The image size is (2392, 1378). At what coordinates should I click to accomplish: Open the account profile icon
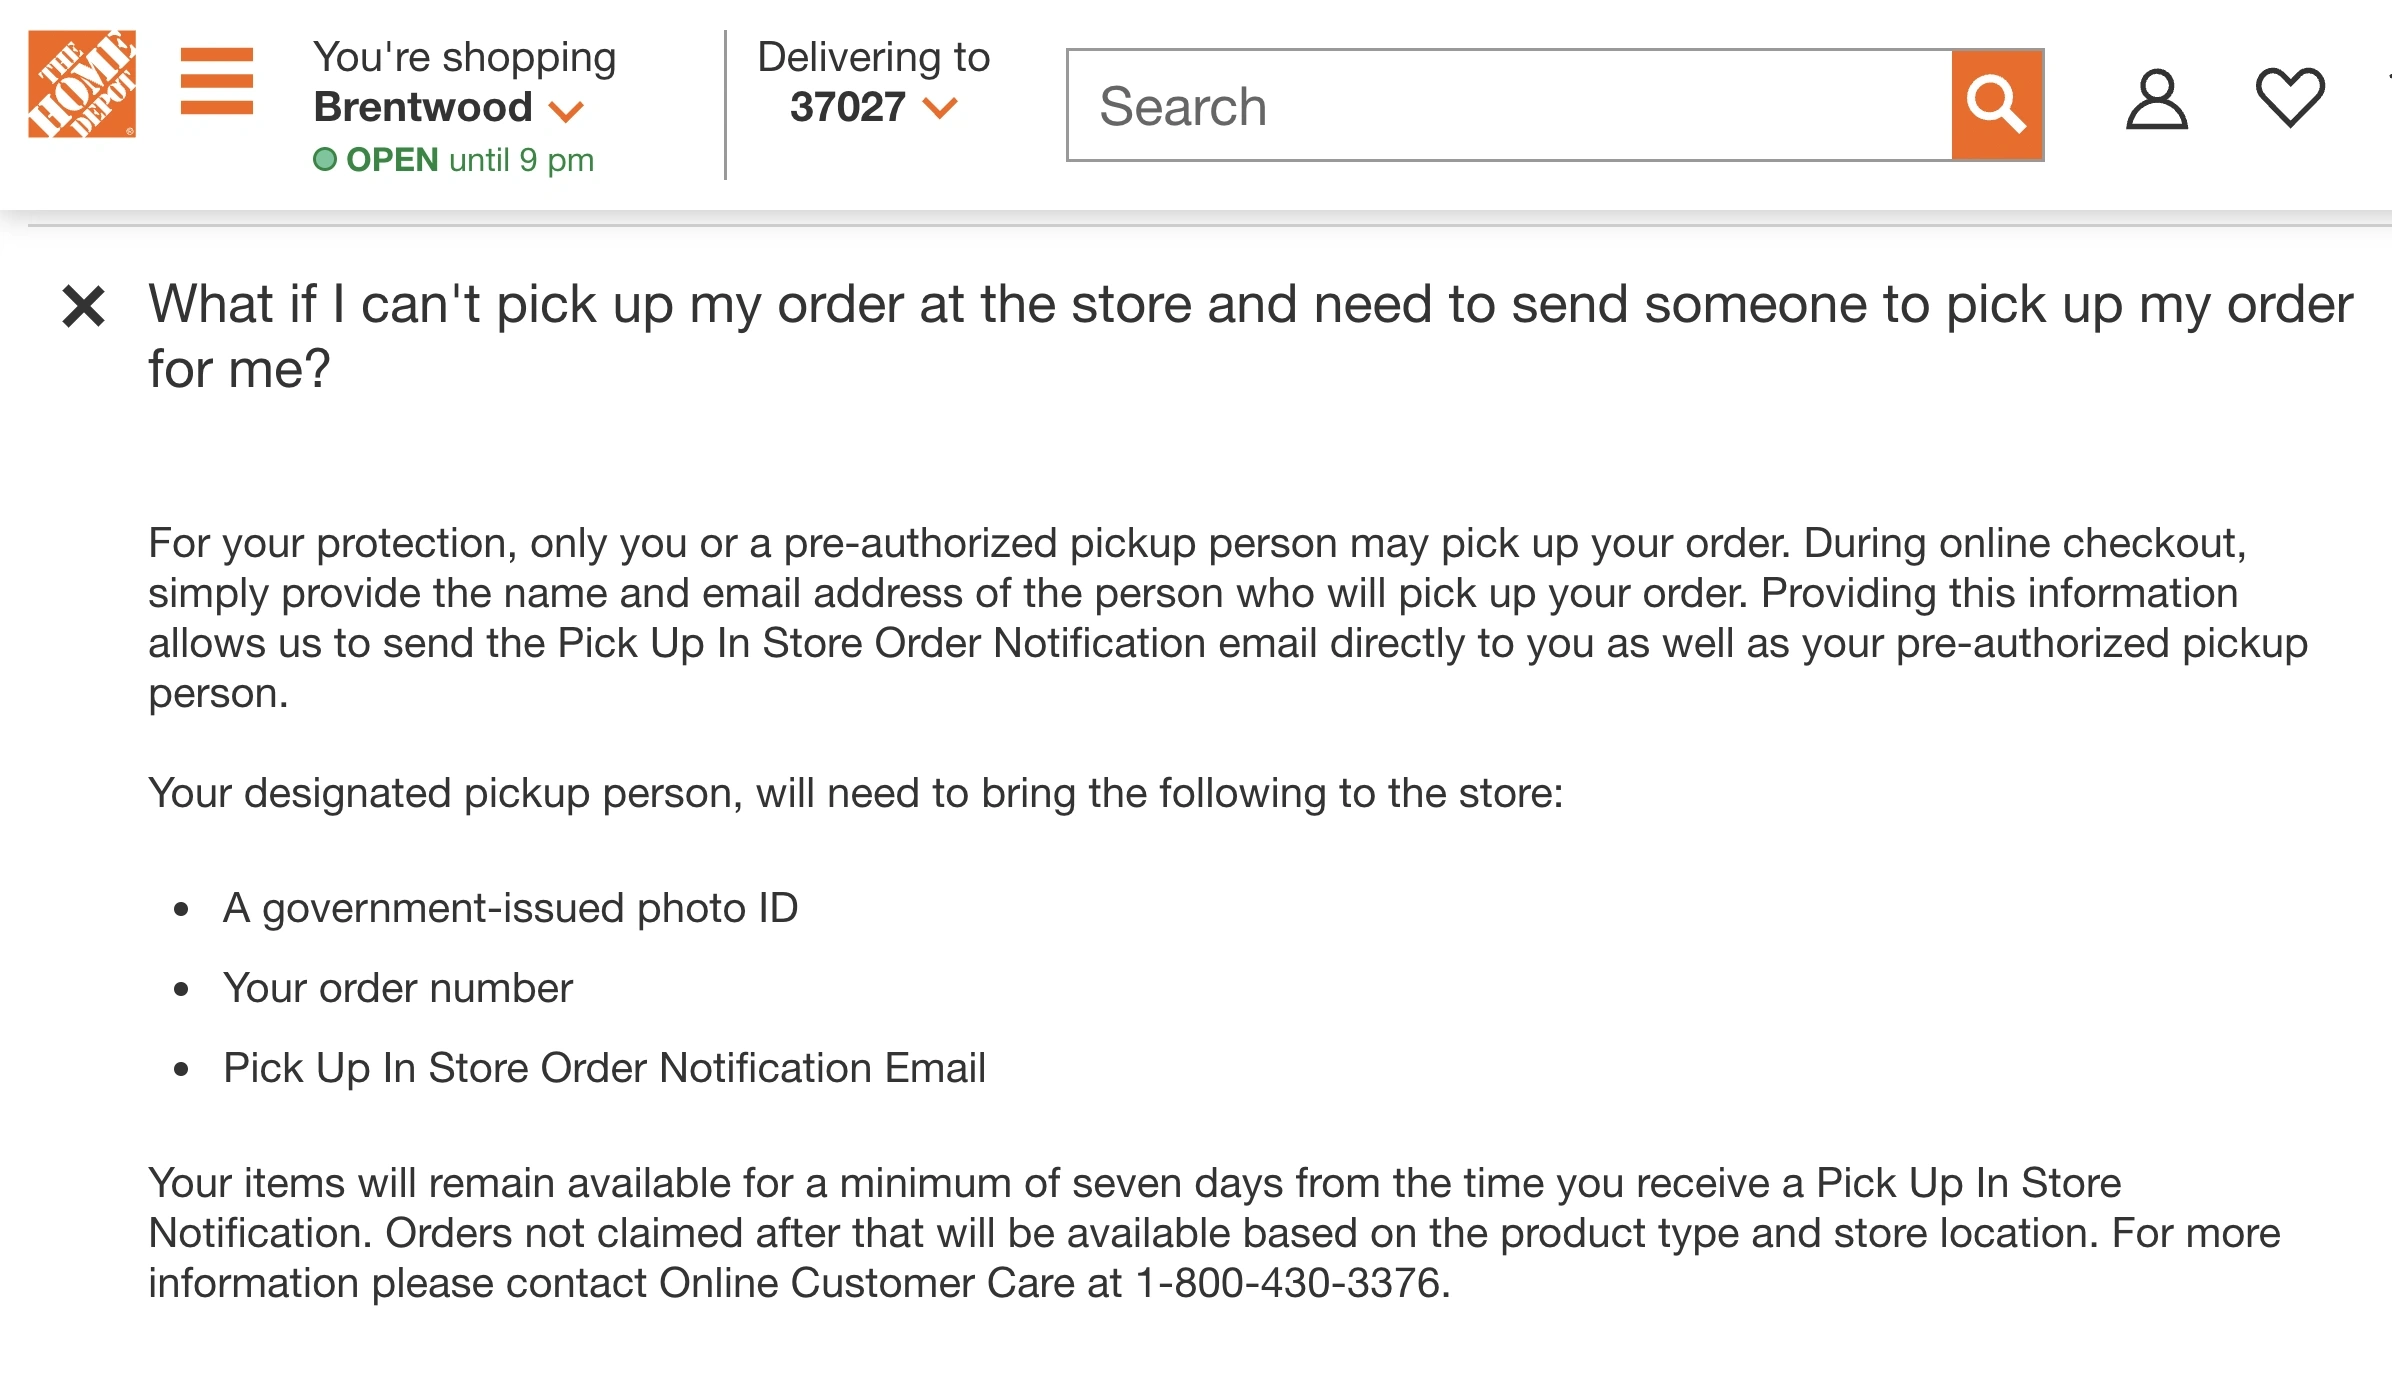coord(2156,100)
